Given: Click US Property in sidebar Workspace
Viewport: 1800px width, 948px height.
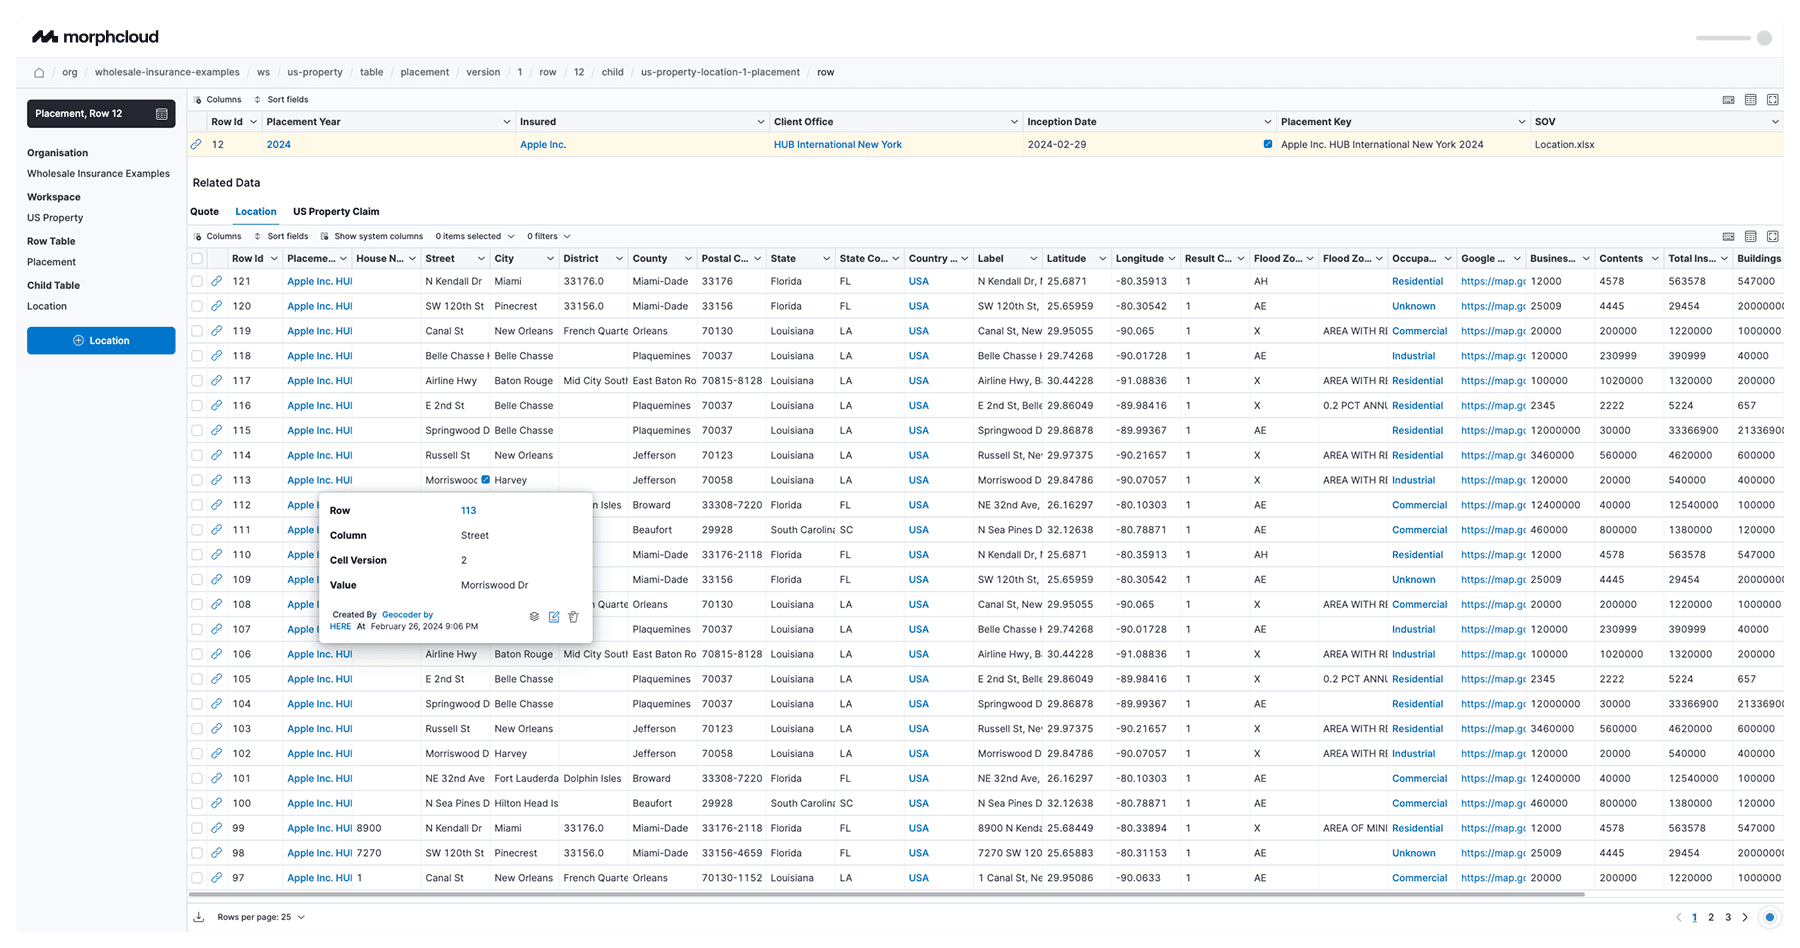Looking at the screenshot, I should (x=55, y=218).
